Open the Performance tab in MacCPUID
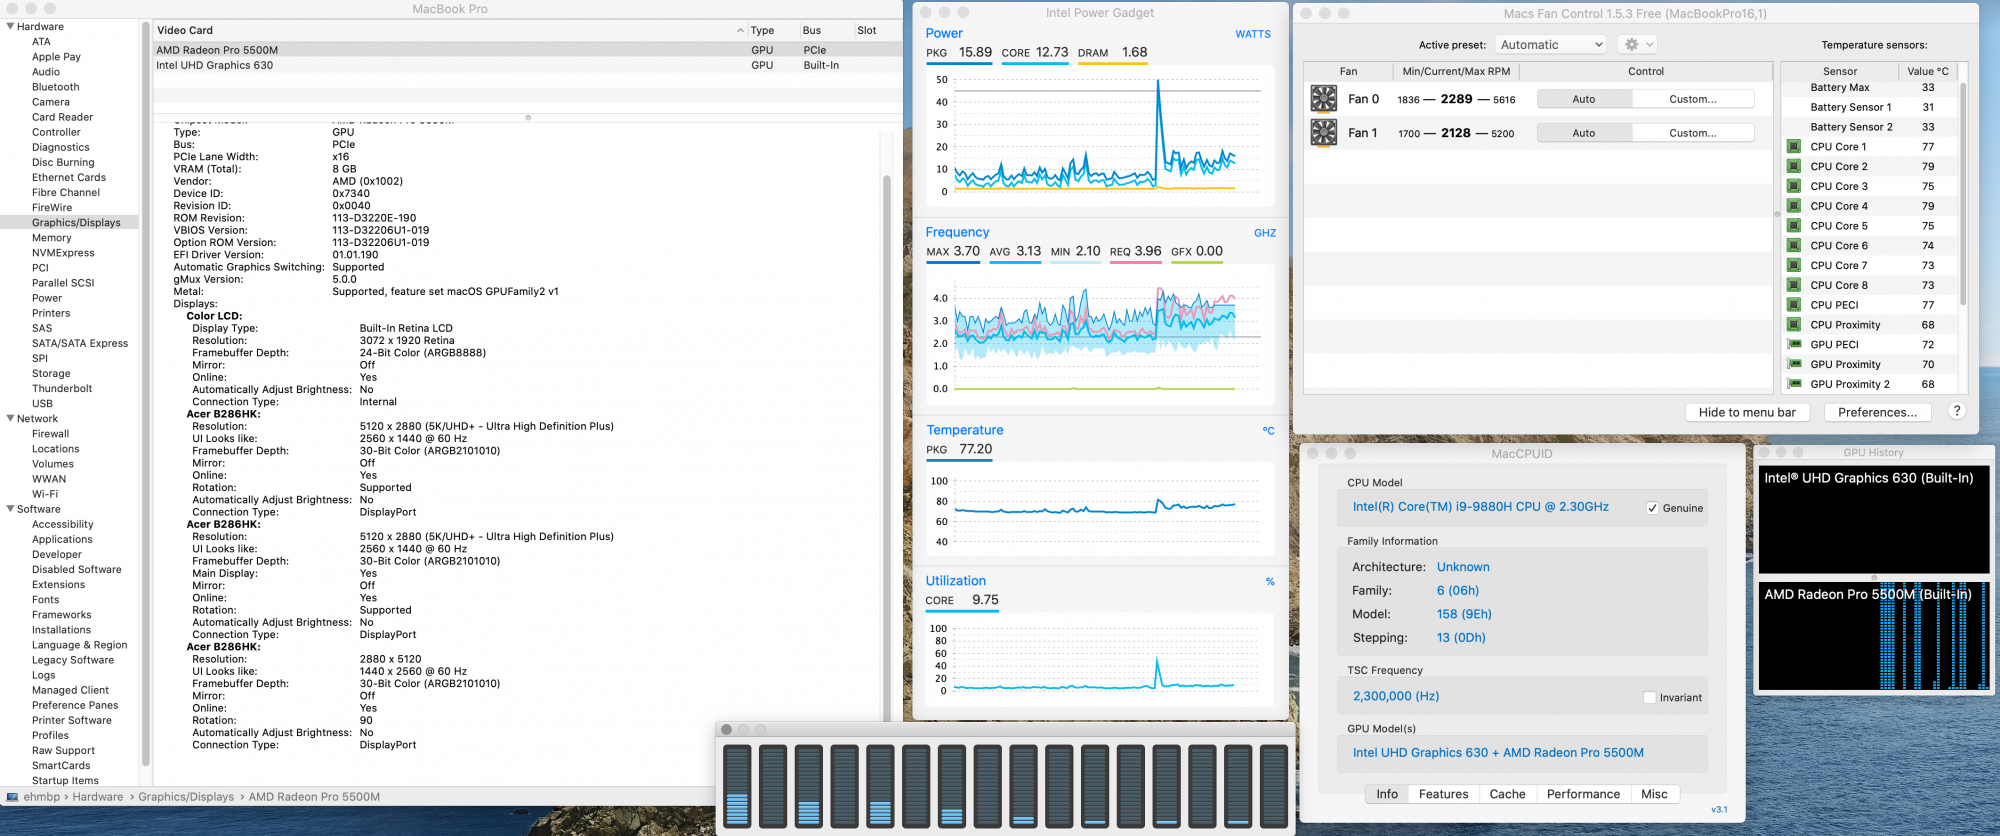2000x836 pixels. click(1583, 794)
